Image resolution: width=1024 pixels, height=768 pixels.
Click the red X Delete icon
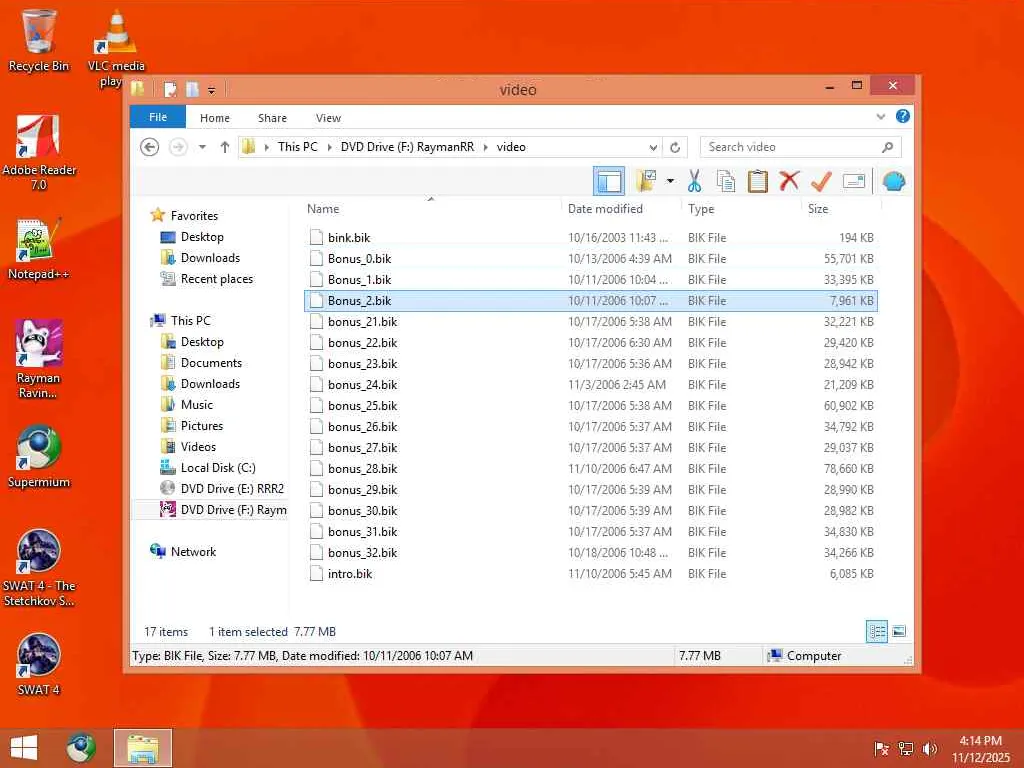click(x=789, y=181)
